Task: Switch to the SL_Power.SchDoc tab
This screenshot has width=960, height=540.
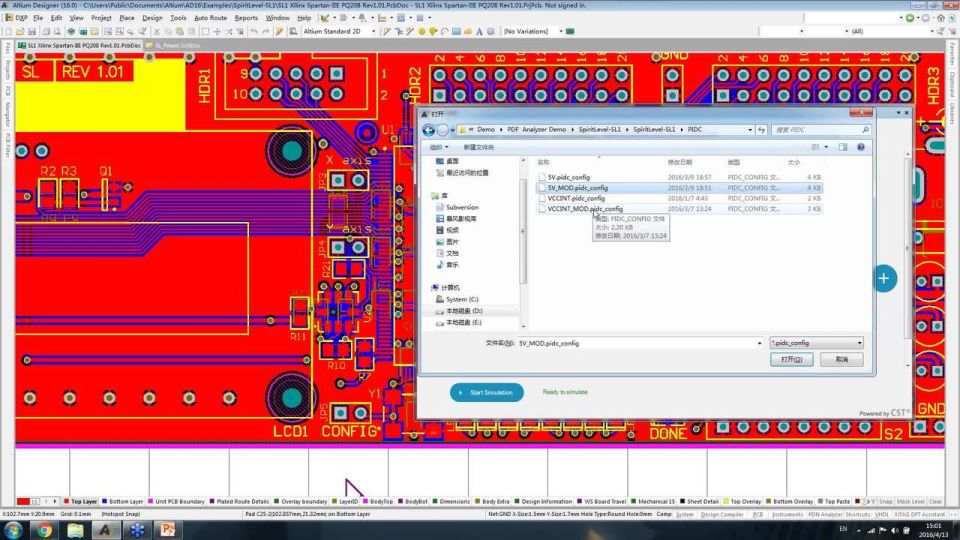Action: [x=173, y=45]
